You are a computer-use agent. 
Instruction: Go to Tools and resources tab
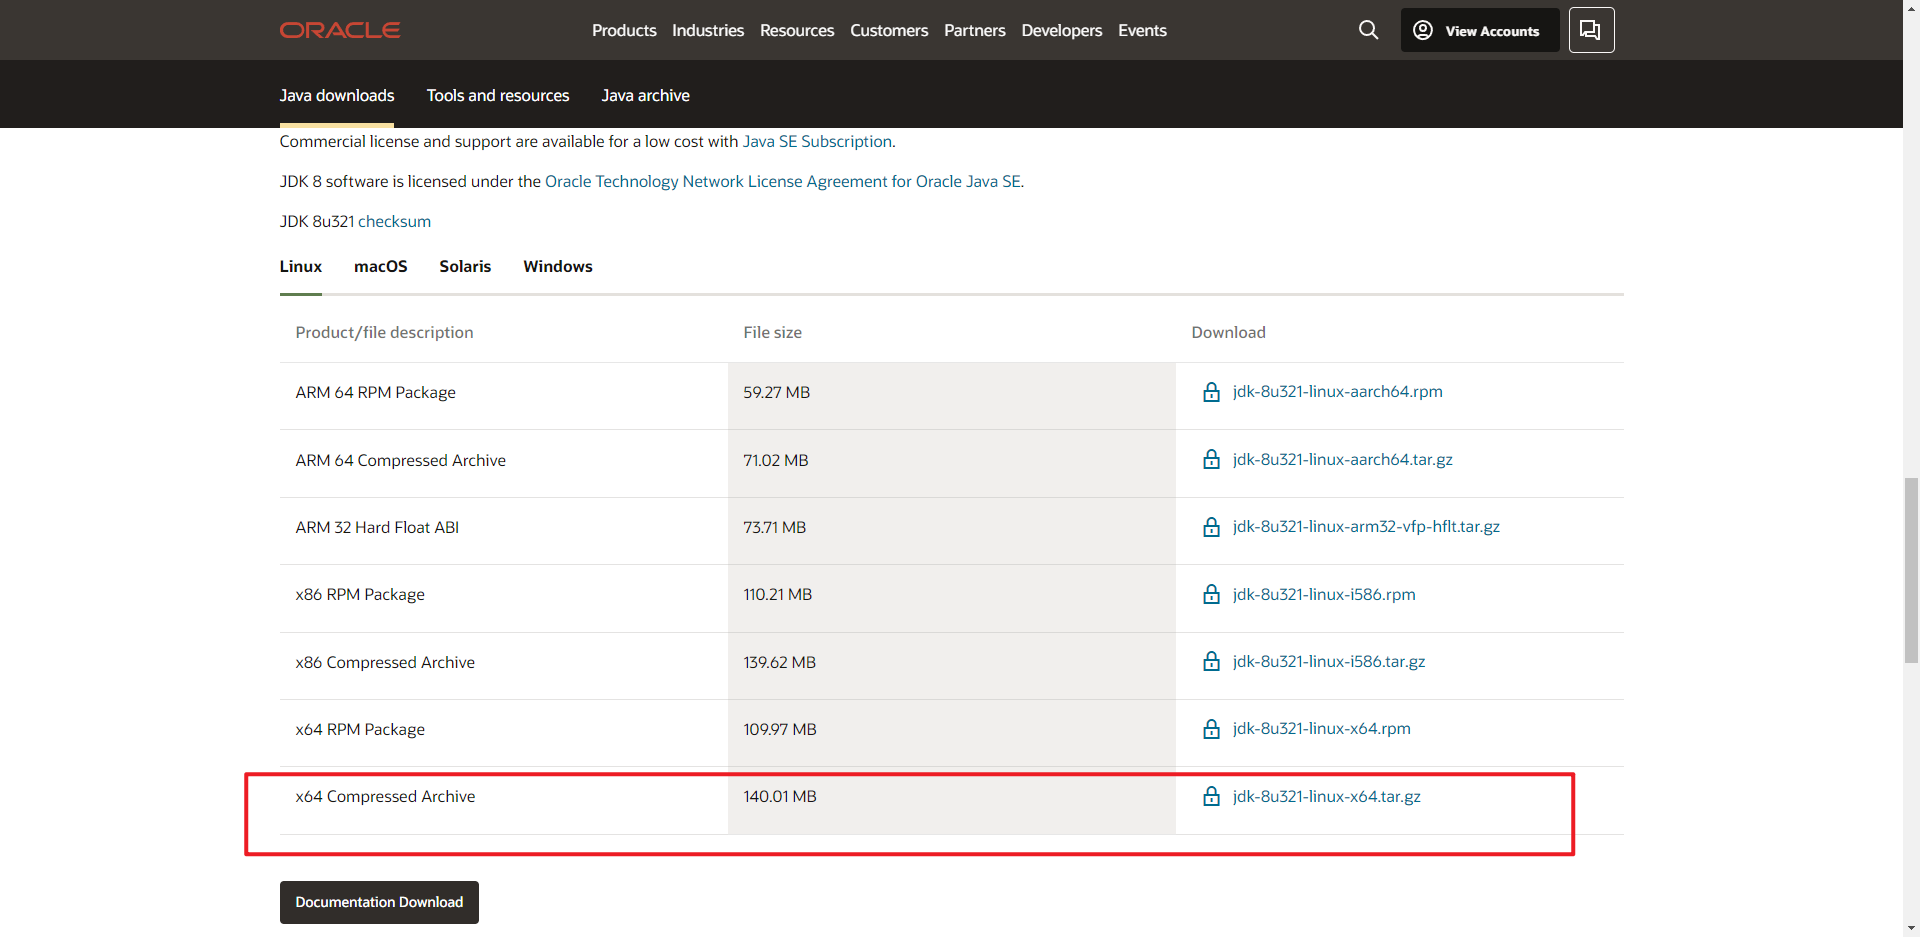[x=498, y=95]
